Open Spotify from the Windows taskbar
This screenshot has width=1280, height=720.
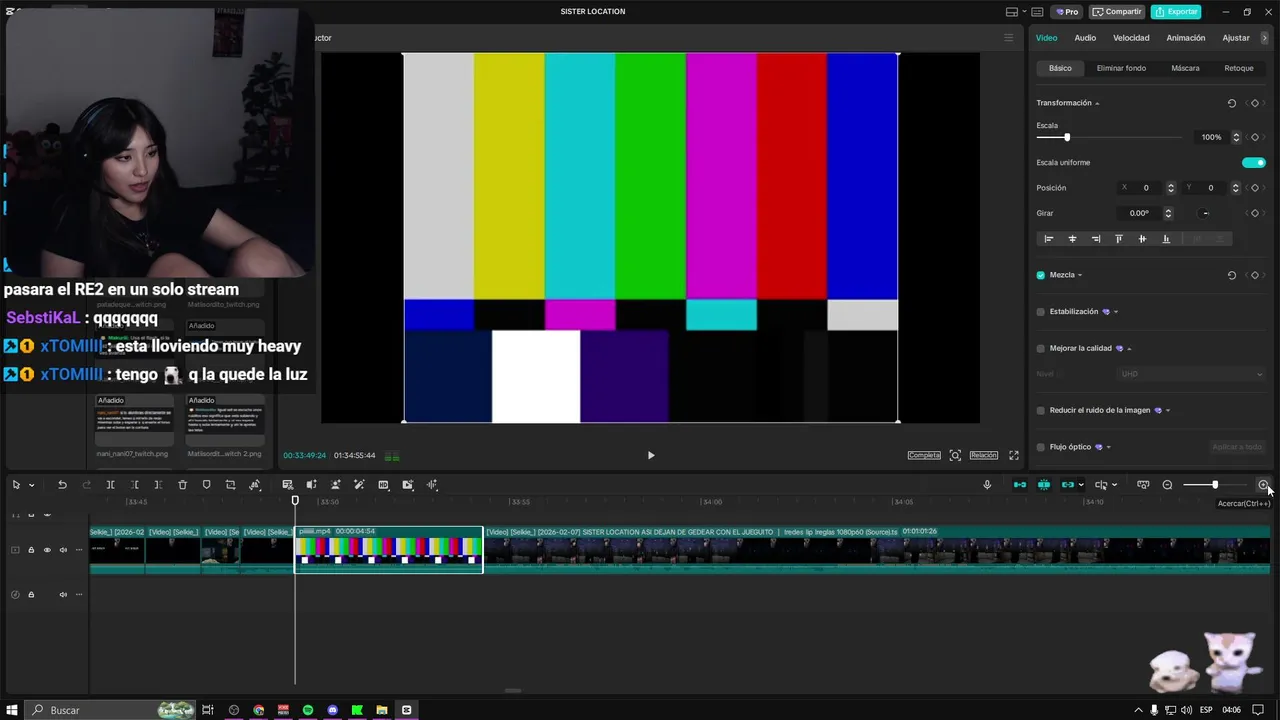pyautogui.click(x=308, y=710)
